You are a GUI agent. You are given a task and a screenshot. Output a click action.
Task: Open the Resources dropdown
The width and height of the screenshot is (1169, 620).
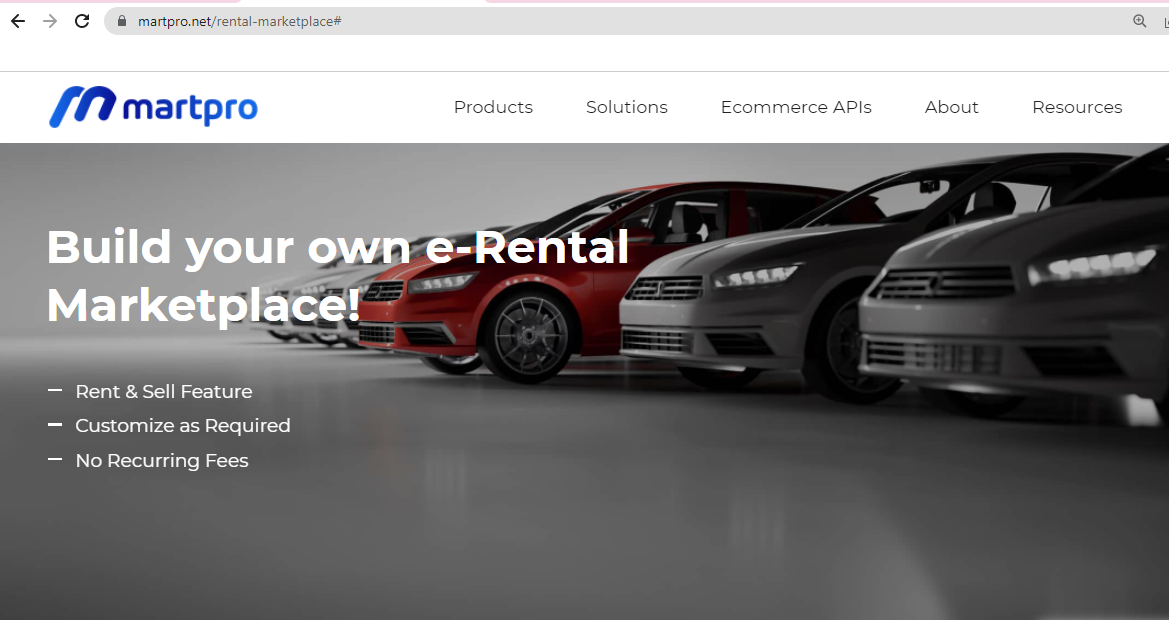point(1077,107)
